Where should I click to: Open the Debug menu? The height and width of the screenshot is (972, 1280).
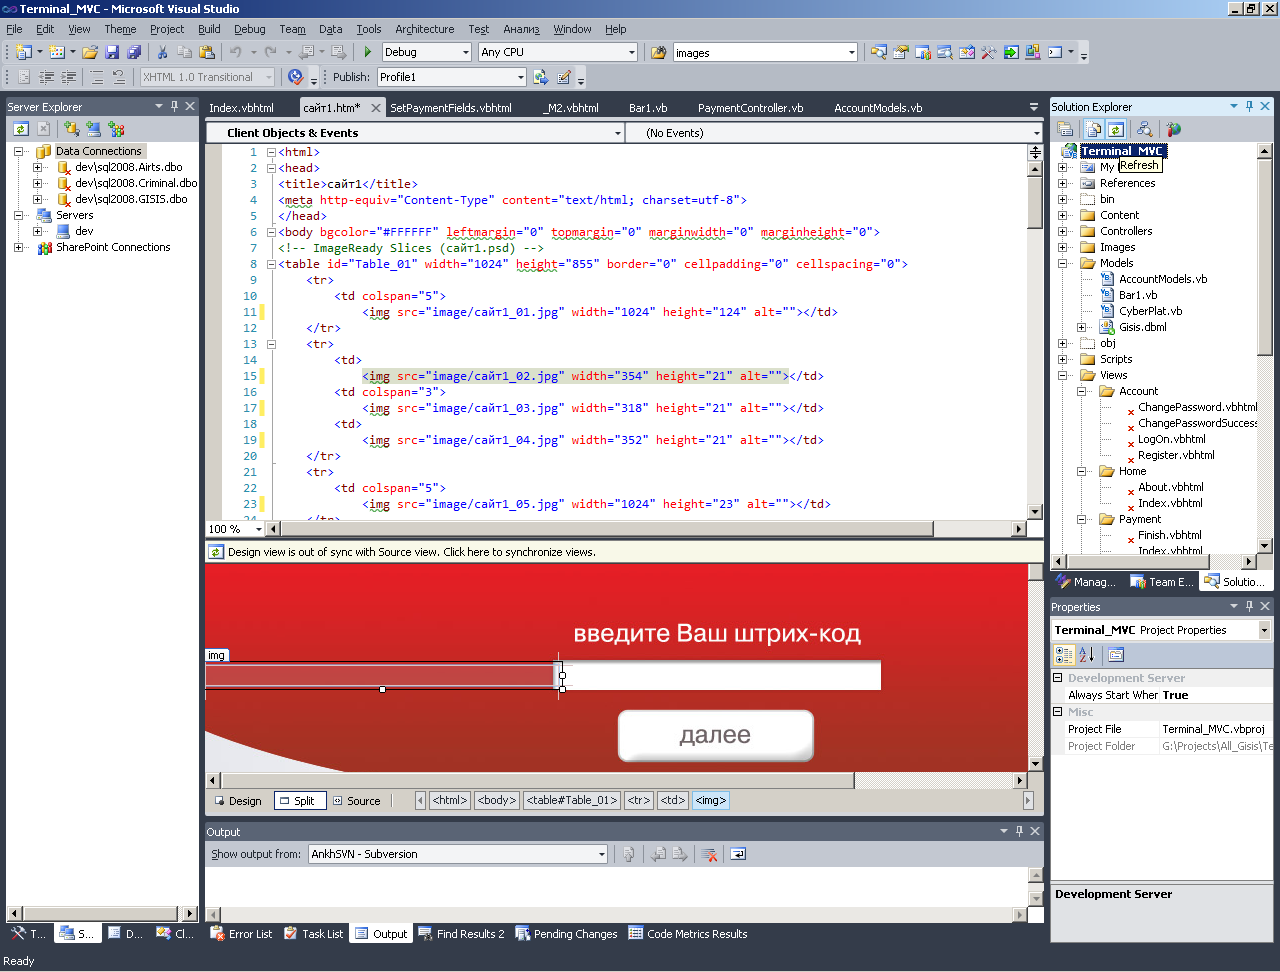[250, 29]
